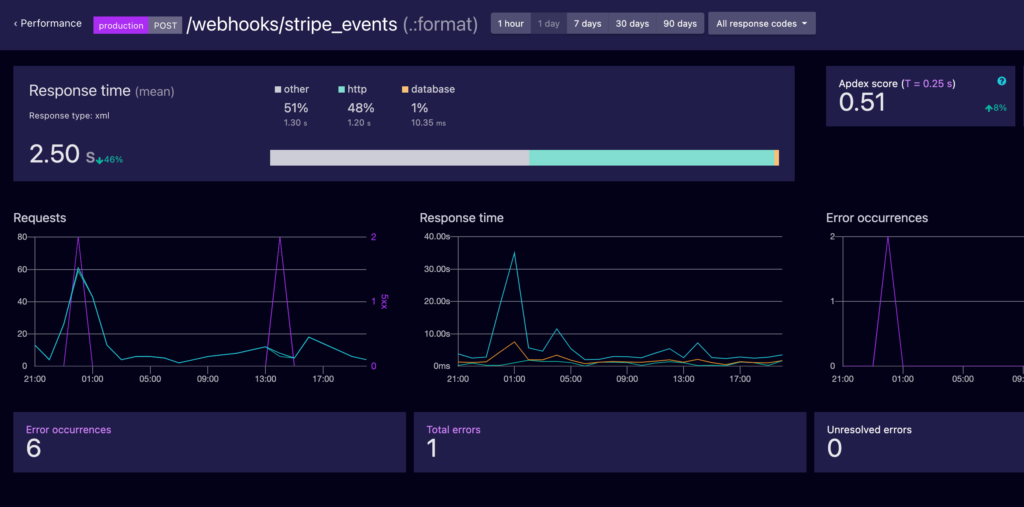Screen dimensions: 1024x507
Task: Click the production environment badge
Action: (x=121, y=25)
